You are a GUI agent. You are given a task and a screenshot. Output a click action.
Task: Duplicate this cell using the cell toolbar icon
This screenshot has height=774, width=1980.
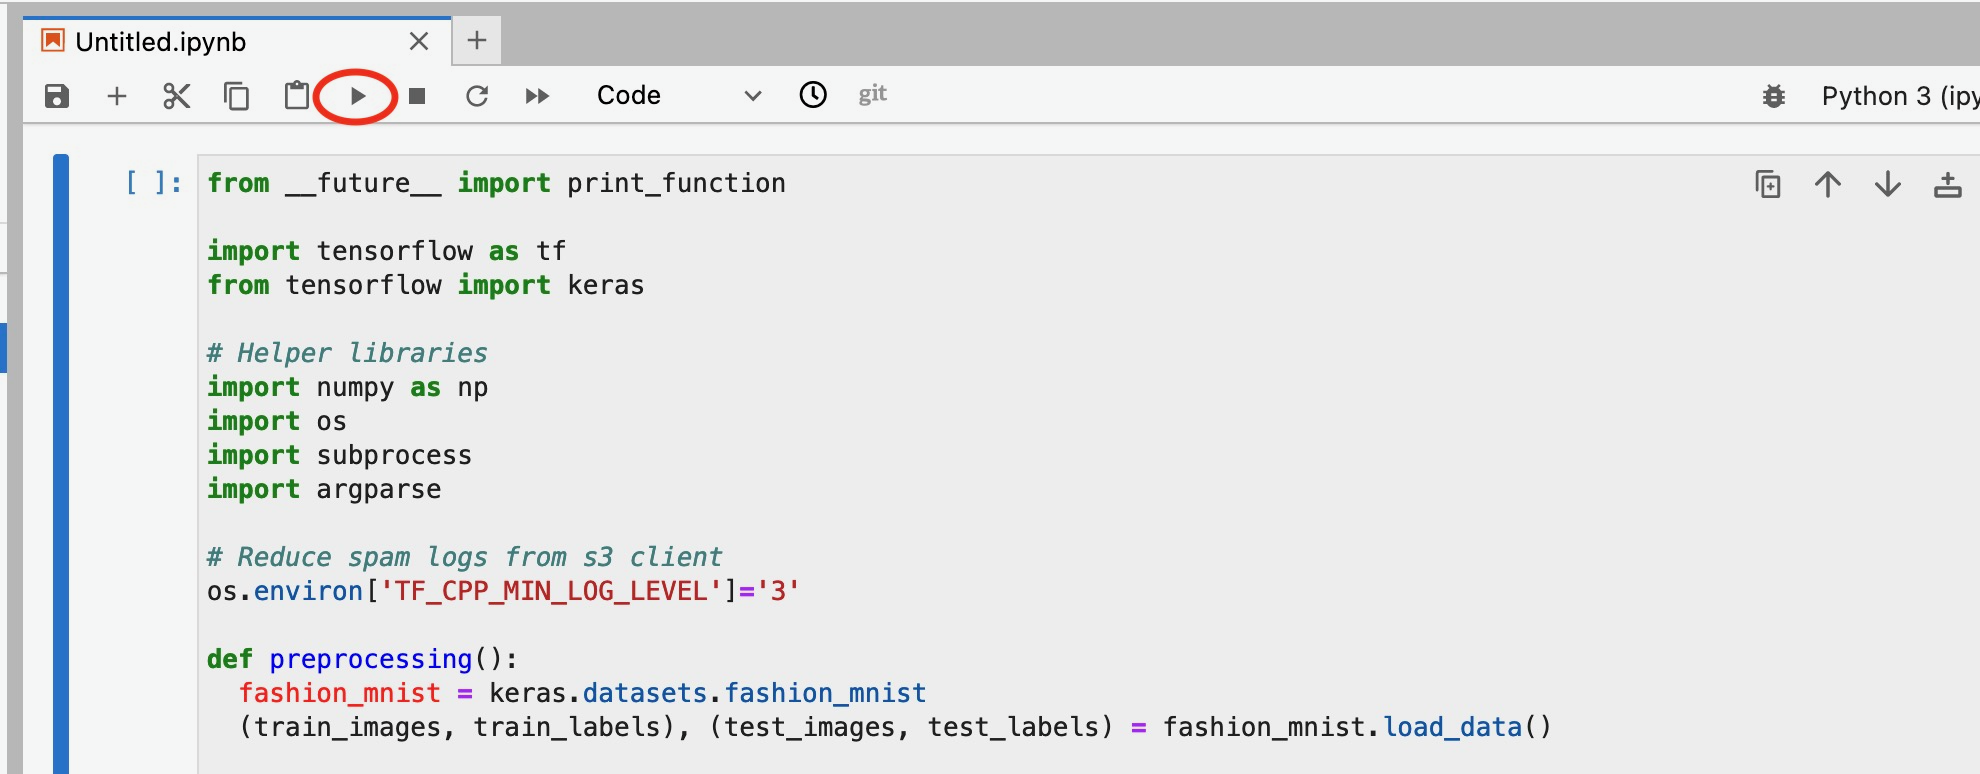point(1768,185)
